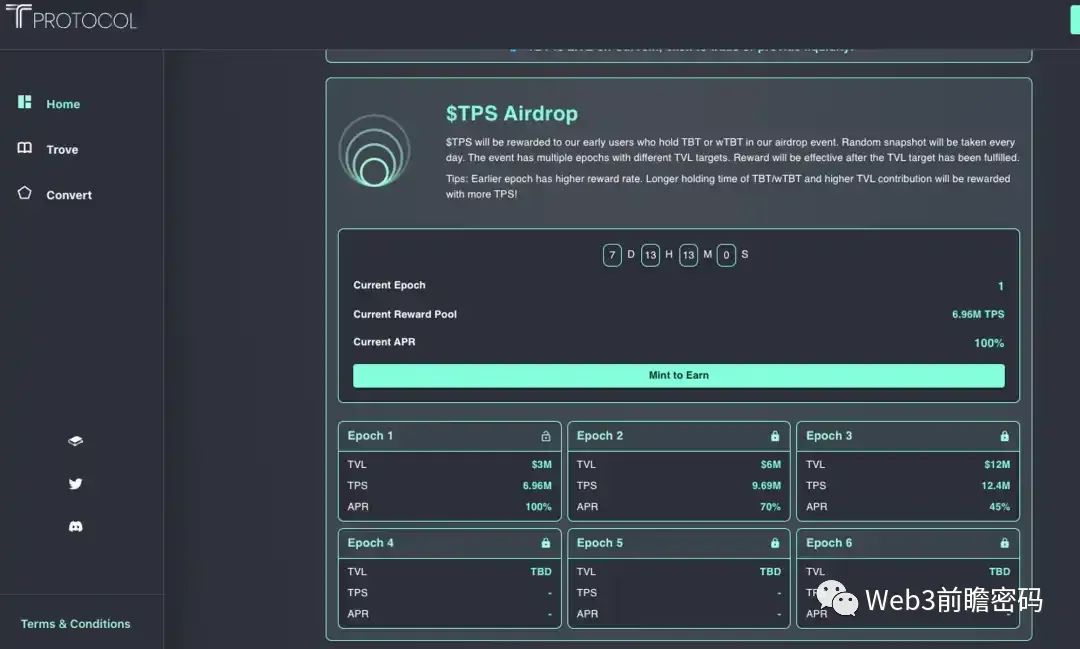The width and height of the screenshot is (1080, 649).
Task: Click the Epoch 4 lock icon
Action: [x=545, y=543]
